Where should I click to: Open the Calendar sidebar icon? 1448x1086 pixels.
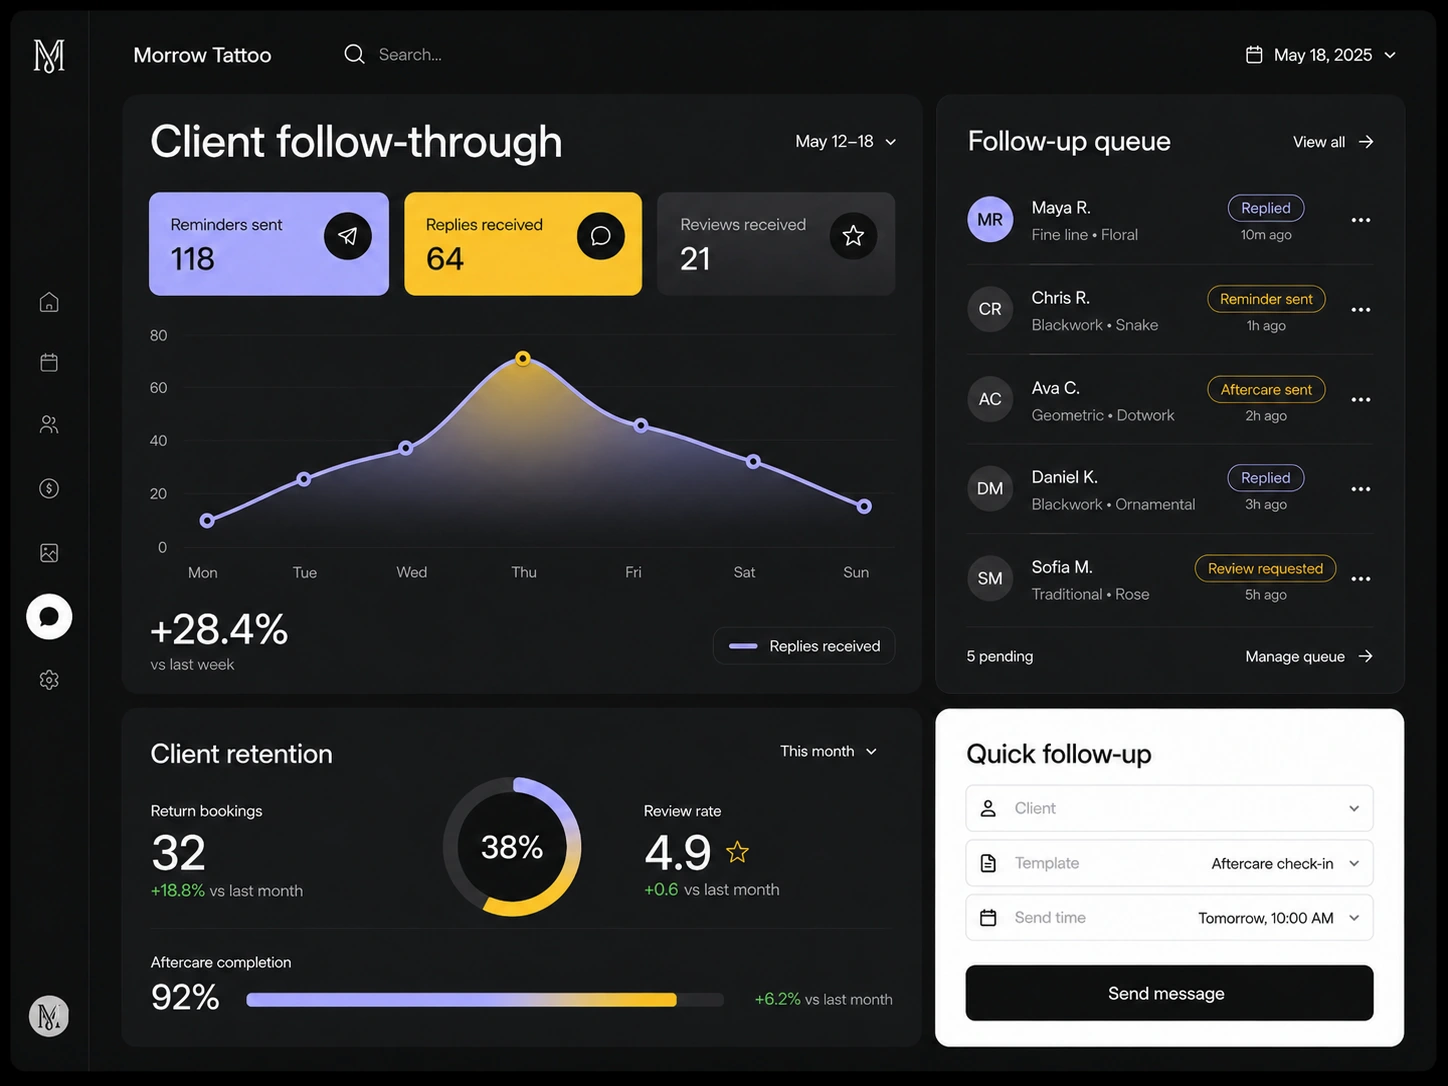tap(49, 362)
